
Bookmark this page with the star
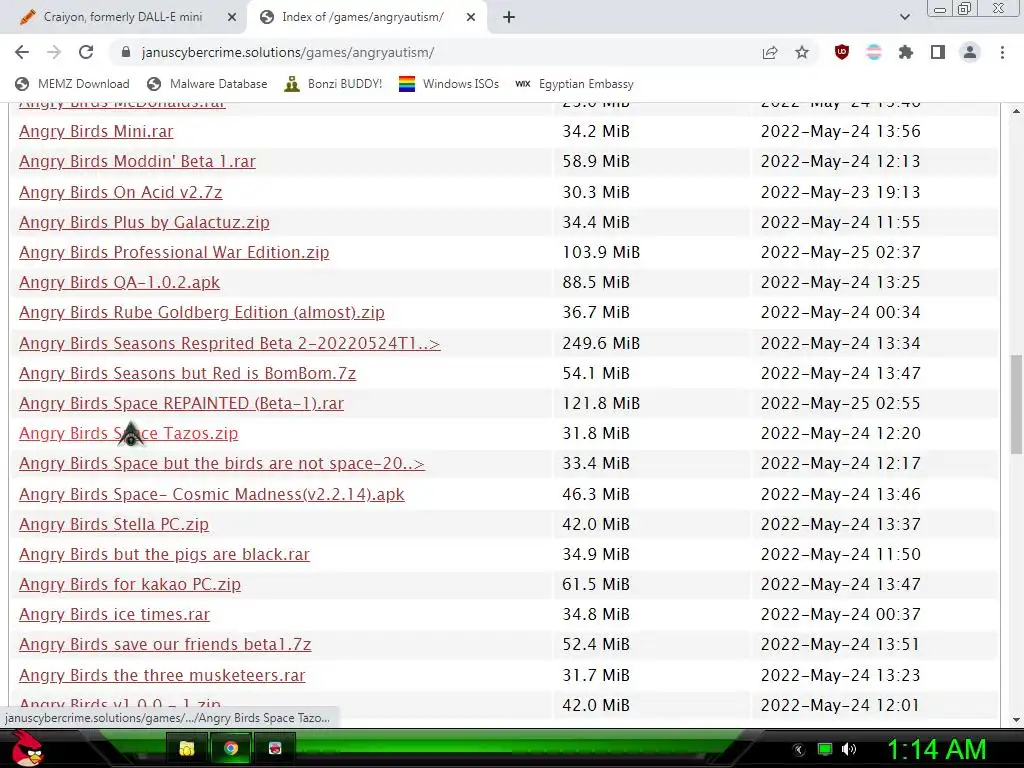[x=802, y=52]
